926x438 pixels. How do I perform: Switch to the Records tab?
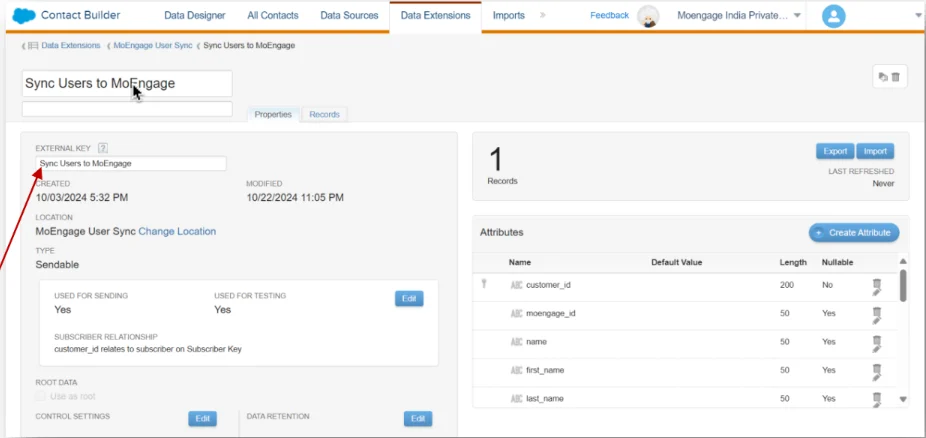(x=325, y=115)
